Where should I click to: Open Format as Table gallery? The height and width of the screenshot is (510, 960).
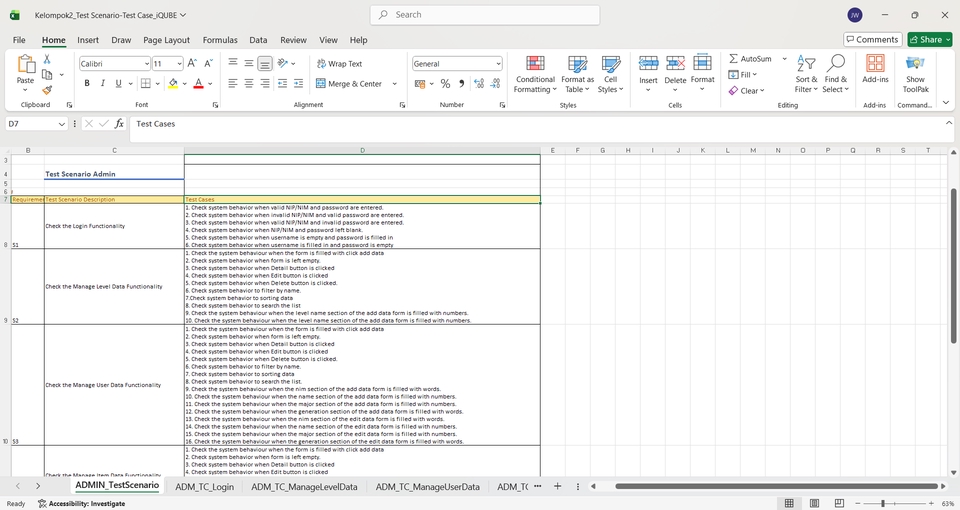pos(577,73)
